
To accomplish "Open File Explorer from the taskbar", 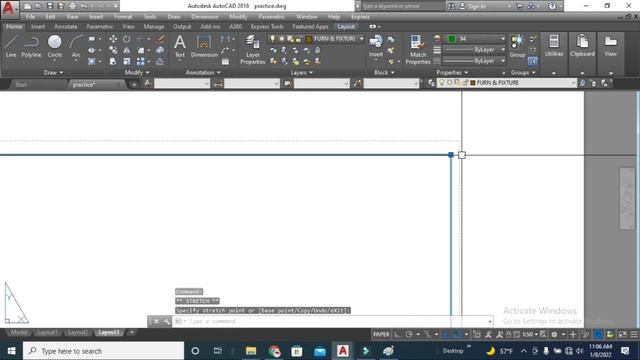I will (251, 351).
